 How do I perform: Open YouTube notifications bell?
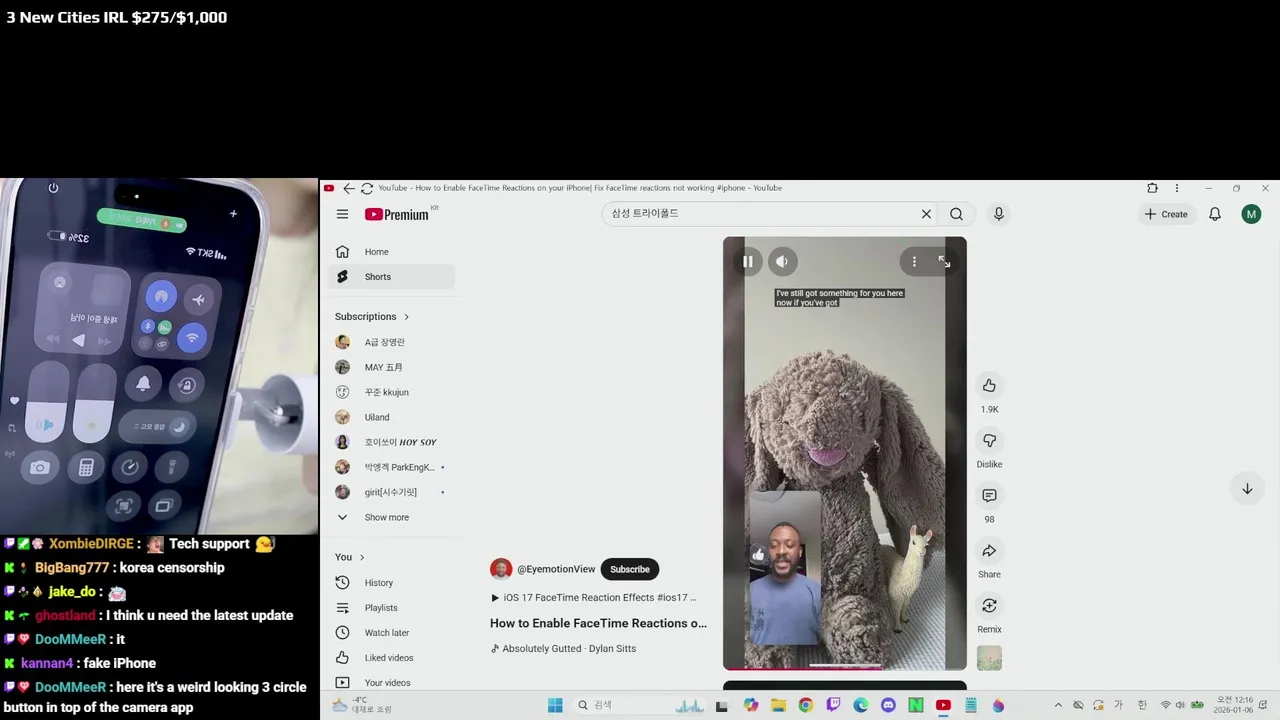1215,214
